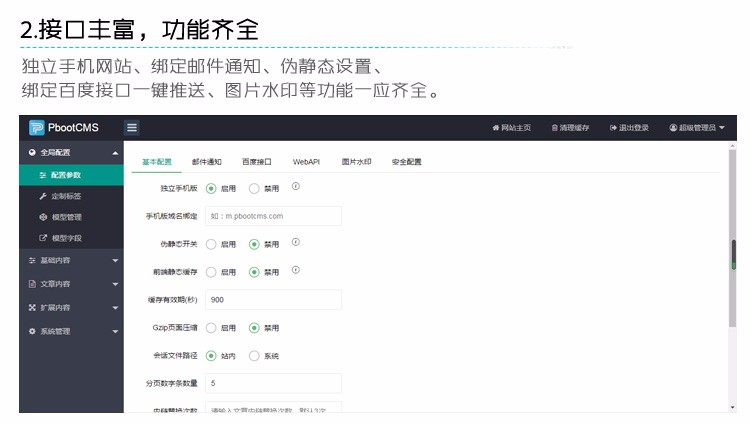Toggle the sidebar with the hamburger menu icon

click(132, 127)
